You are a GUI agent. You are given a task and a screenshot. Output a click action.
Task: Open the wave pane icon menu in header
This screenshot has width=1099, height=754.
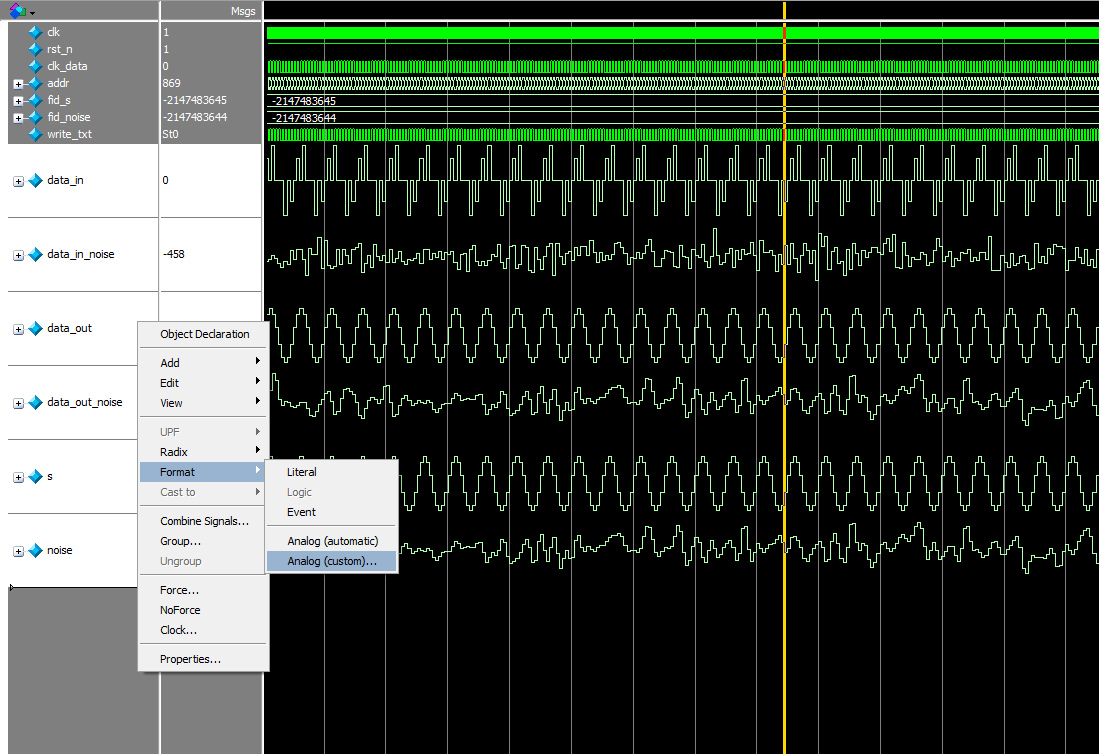tap(22, 11)
